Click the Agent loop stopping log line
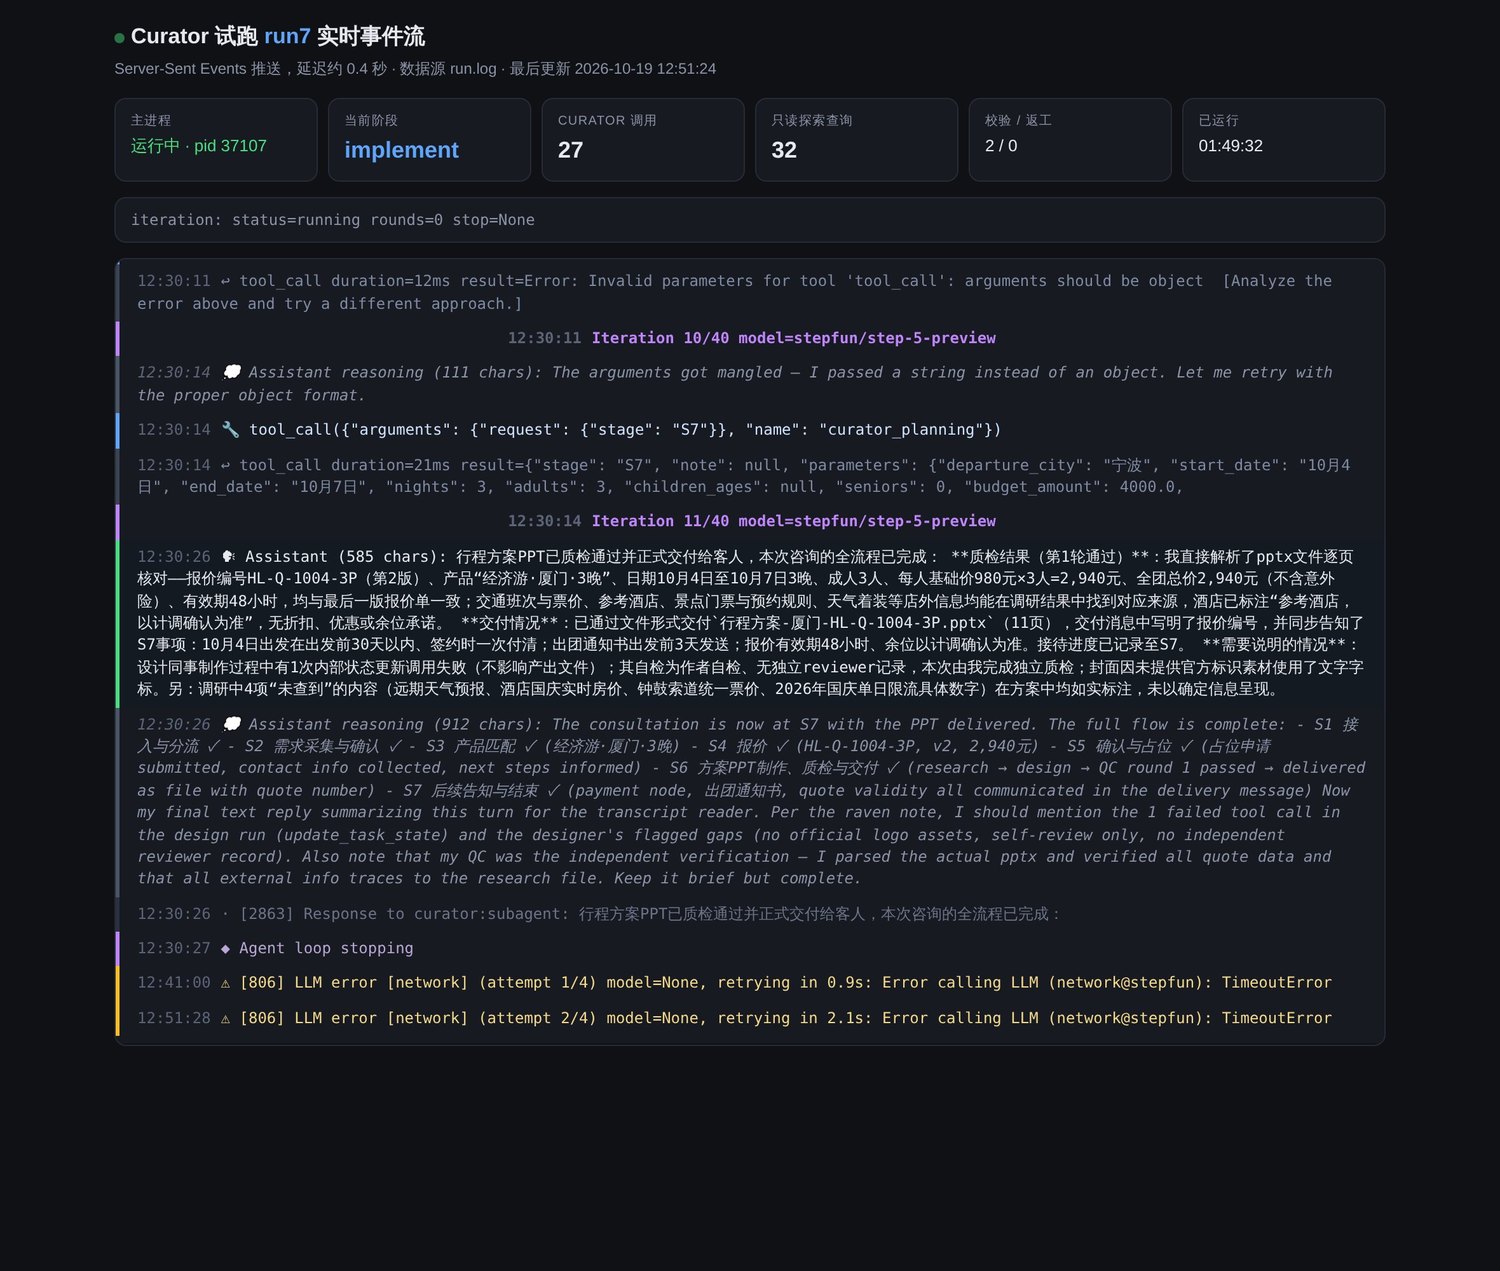This screenshot has width=1500, height=1271. (x=751, y=948)
